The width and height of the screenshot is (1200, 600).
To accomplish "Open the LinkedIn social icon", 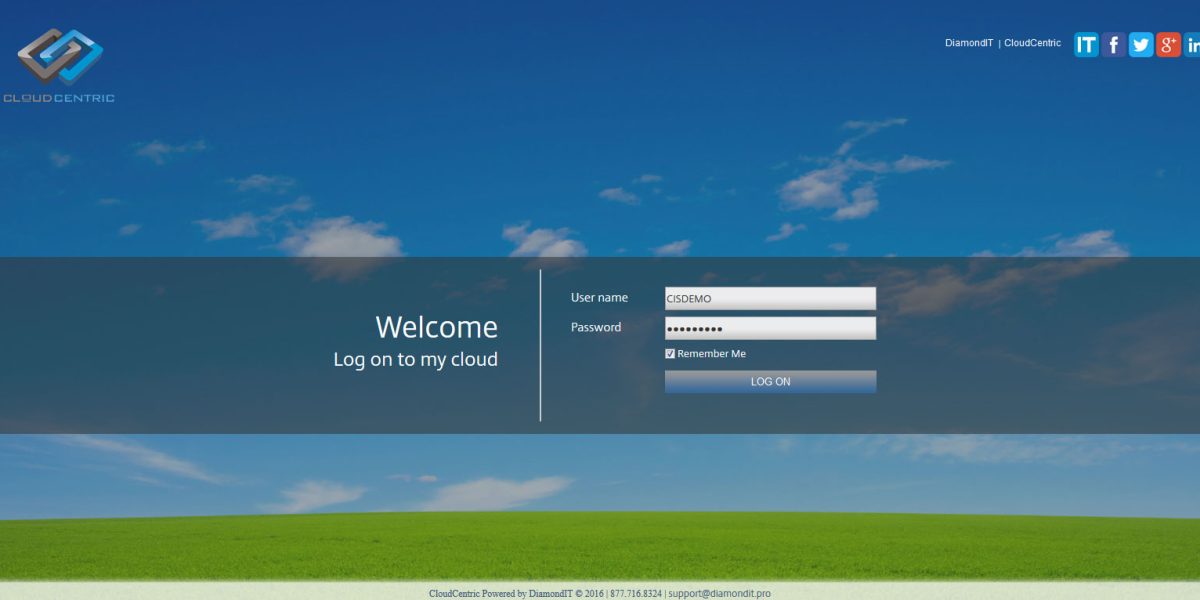I will [x=1192, y=44].
